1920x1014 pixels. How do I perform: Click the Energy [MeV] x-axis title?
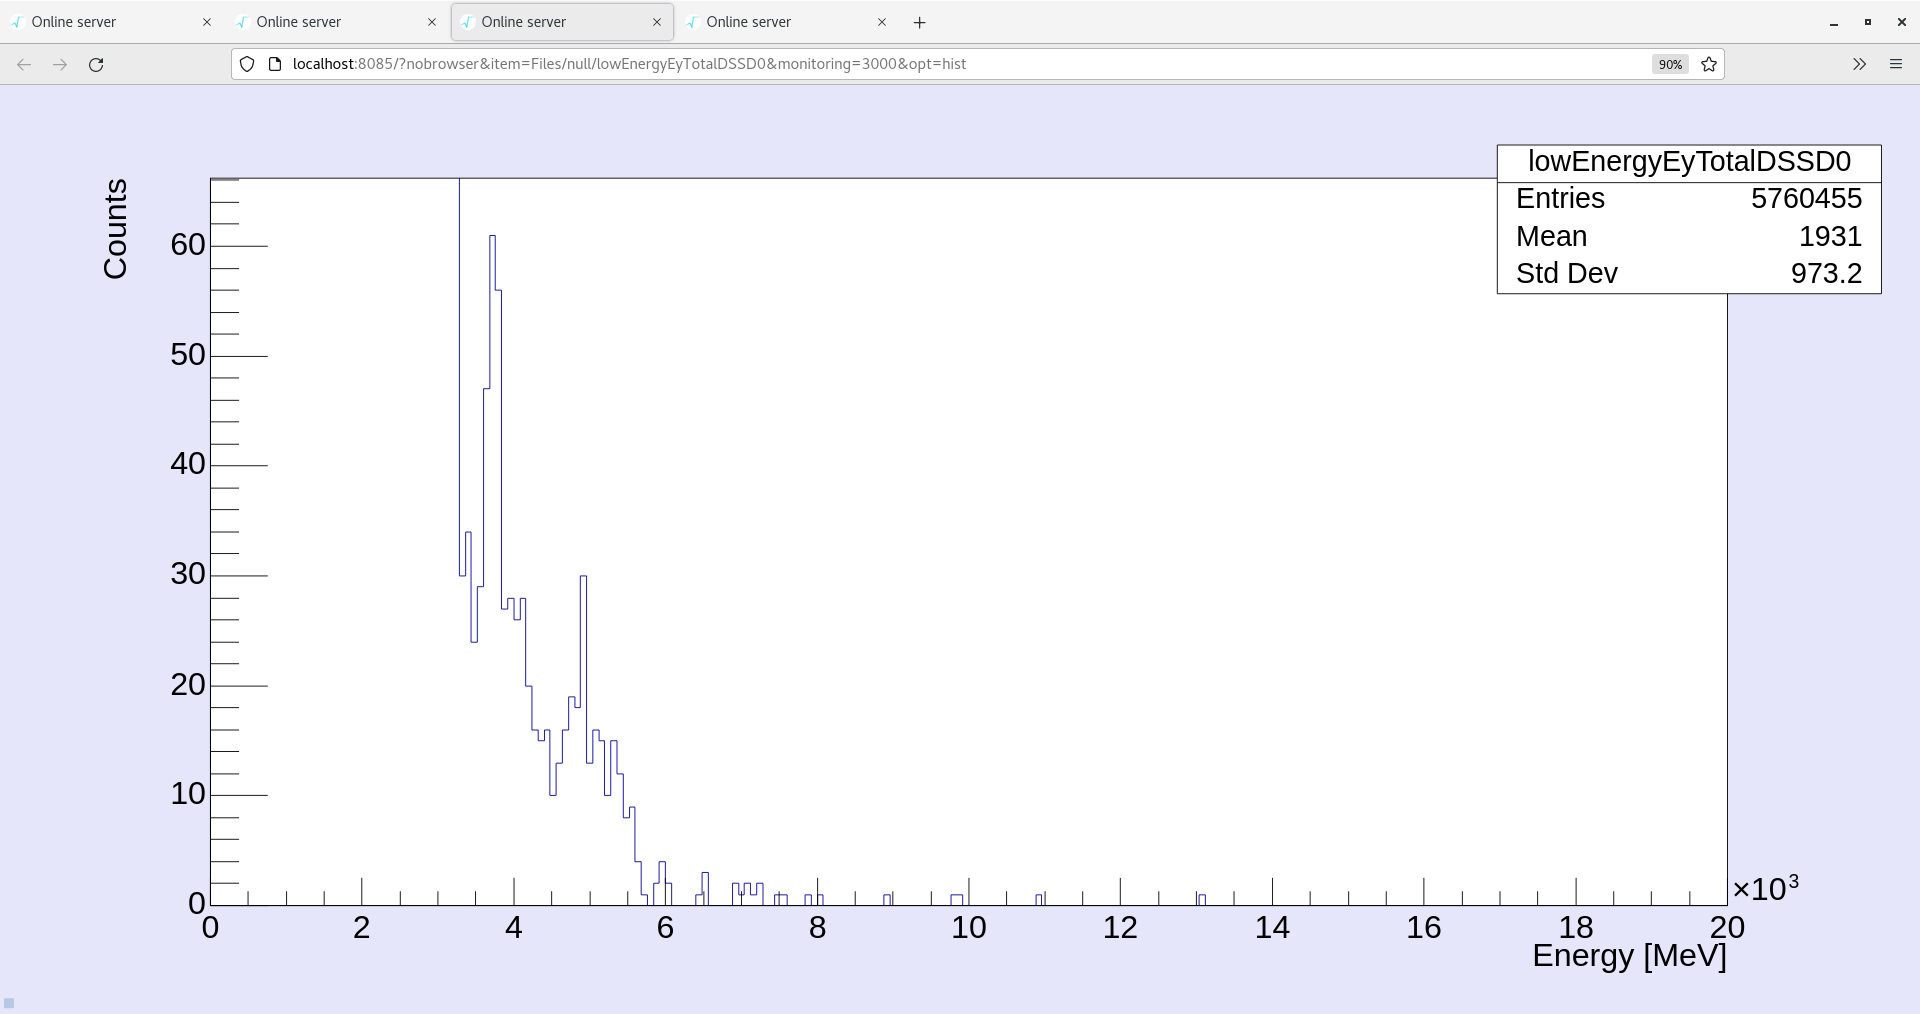click(x=1629, y=956)
